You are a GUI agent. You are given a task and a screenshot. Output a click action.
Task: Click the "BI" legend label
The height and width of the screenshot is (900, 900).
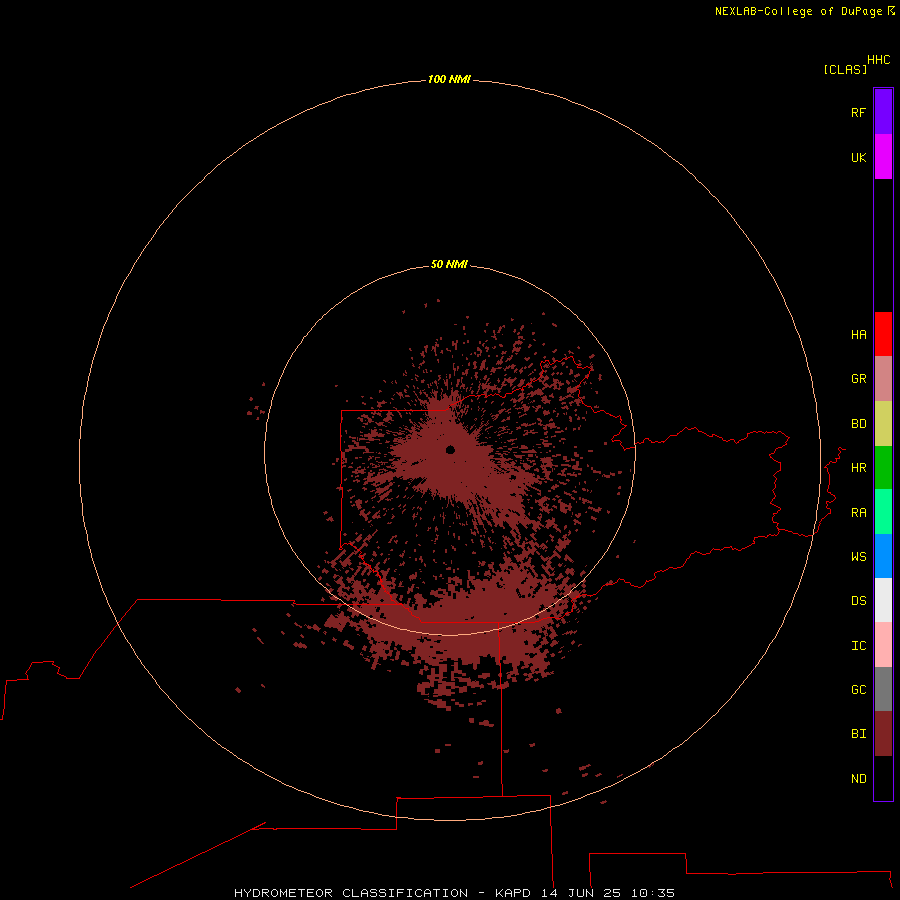coord(858,734)
